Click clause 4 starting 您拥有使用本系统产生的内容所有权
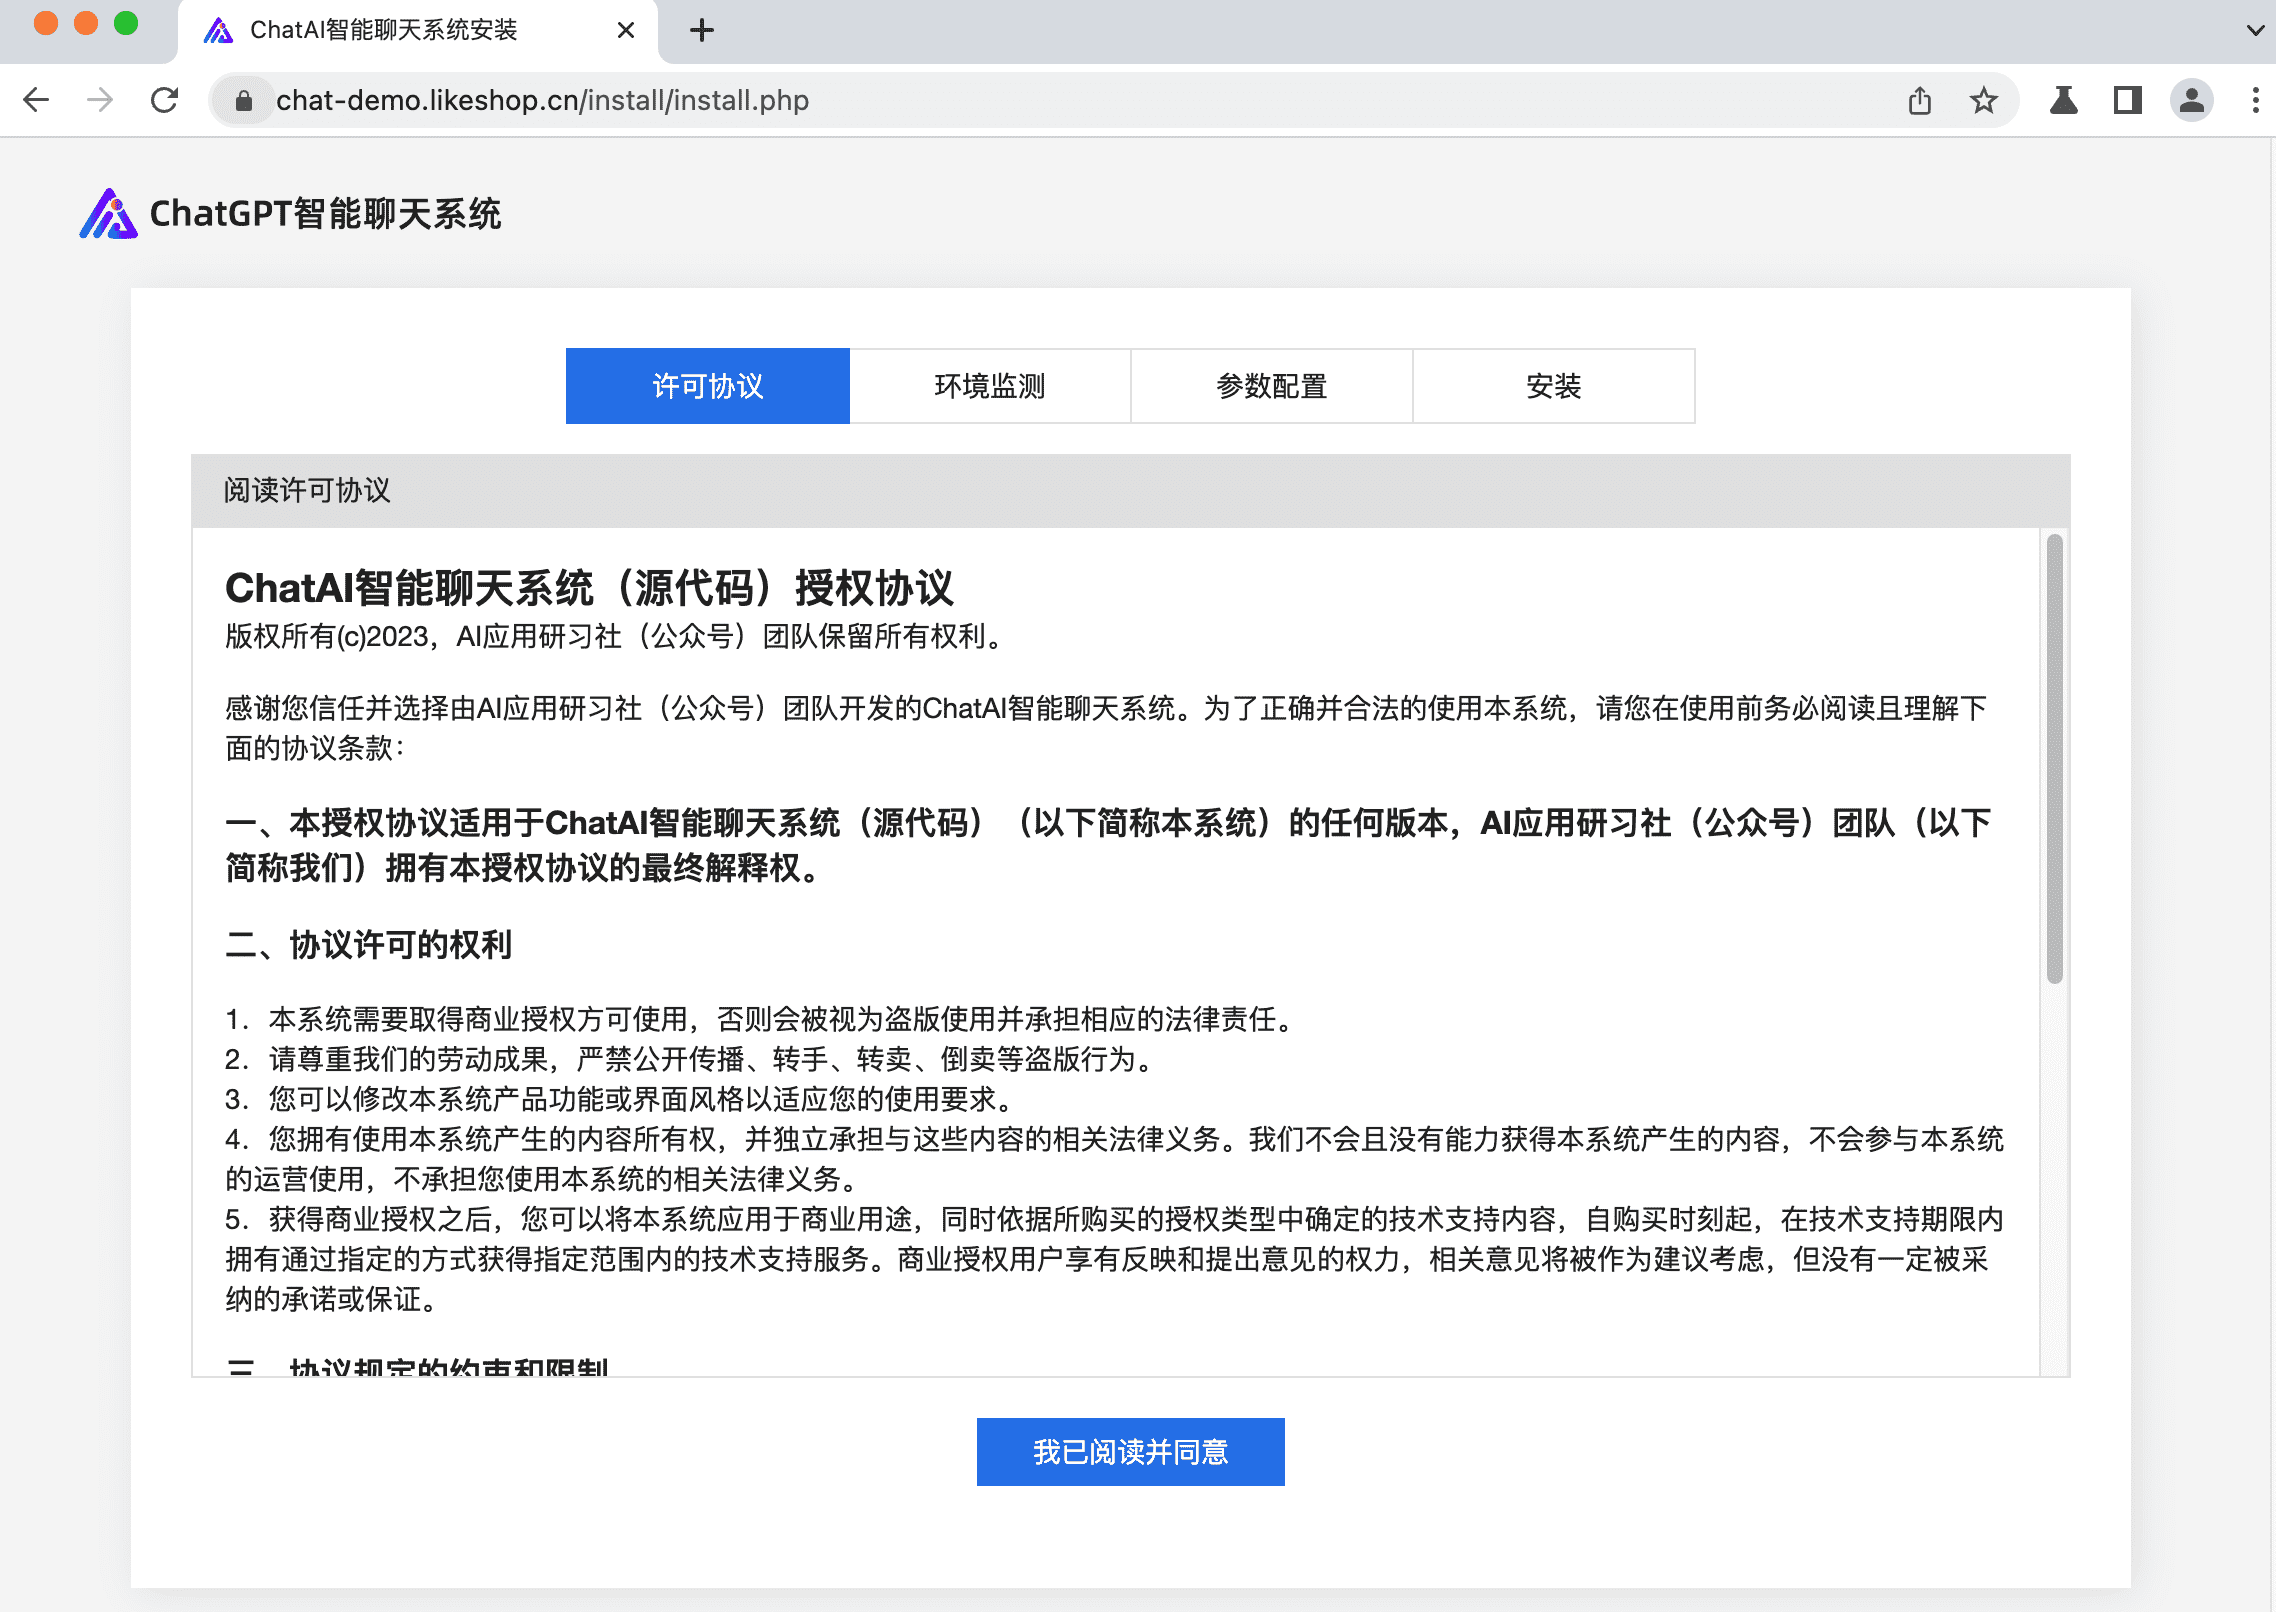 point(1114,1159)
